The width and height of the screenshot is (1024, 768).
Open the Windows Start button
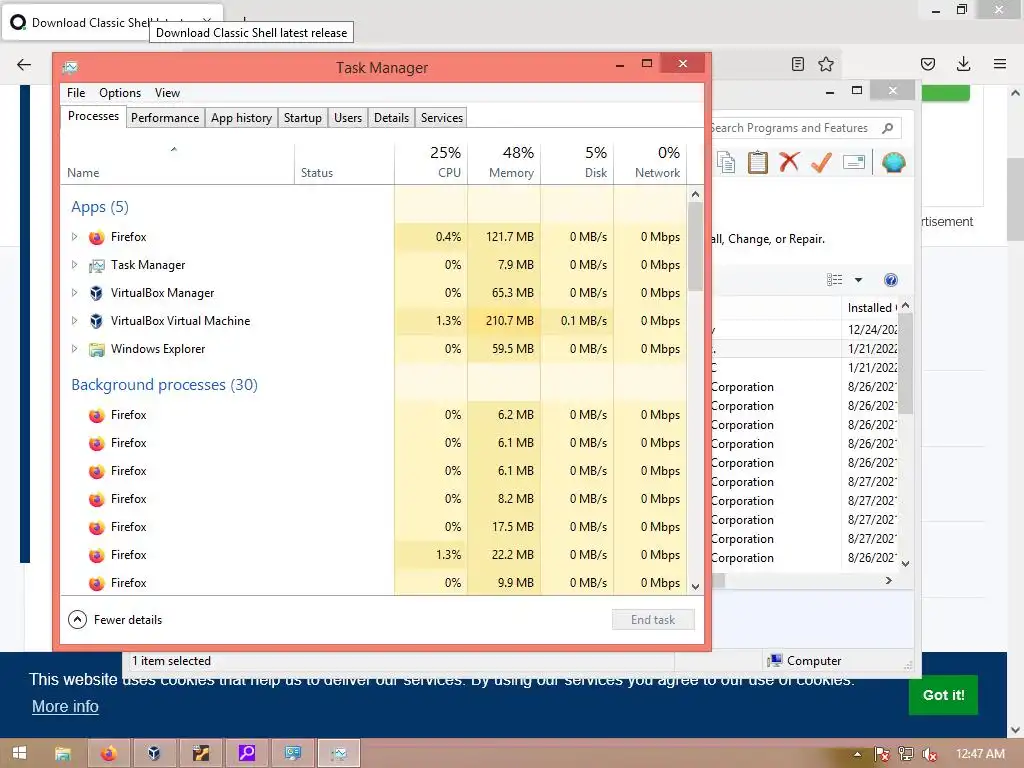pyautogui.click(x=20, y=753)
